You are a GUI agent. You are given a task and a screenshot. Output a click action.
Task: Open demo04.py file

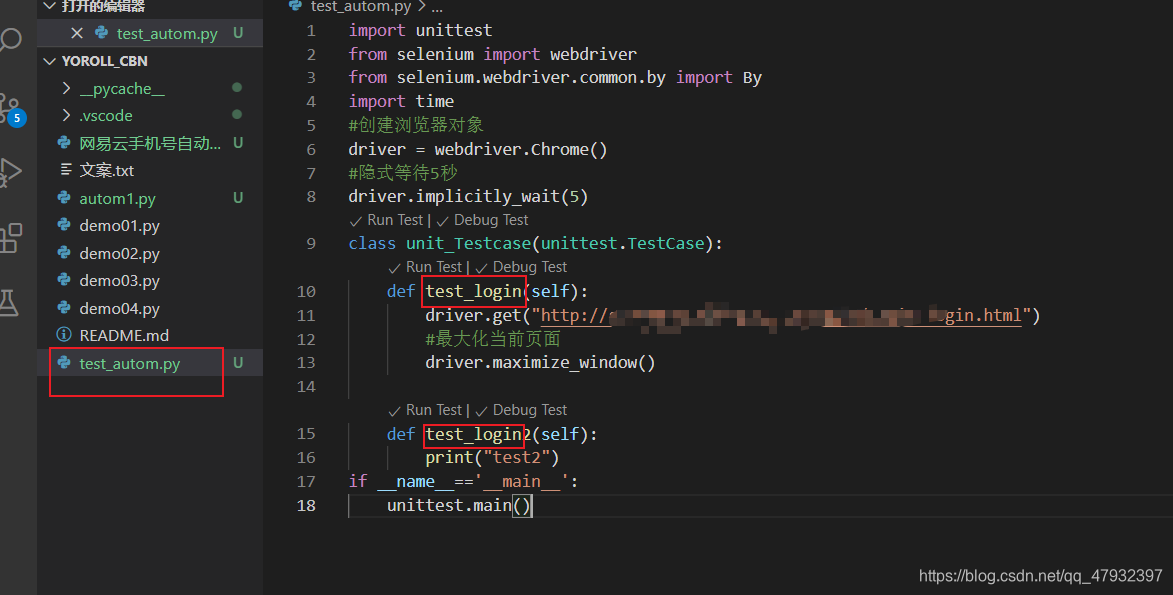pos(119,308)
